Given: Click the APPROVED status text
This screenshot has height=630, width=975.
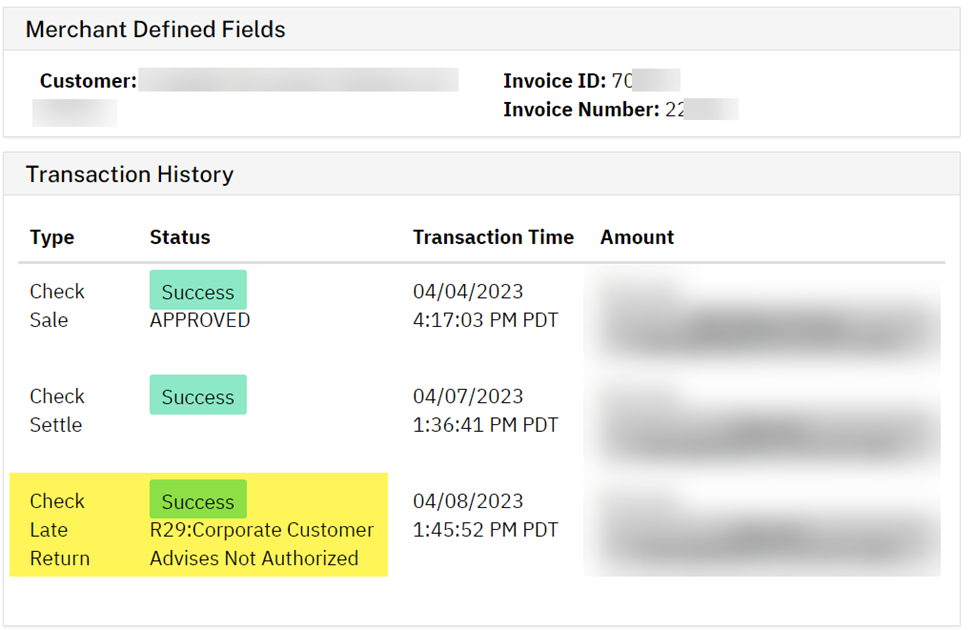Looking at the screenshot, I should 200,320.
